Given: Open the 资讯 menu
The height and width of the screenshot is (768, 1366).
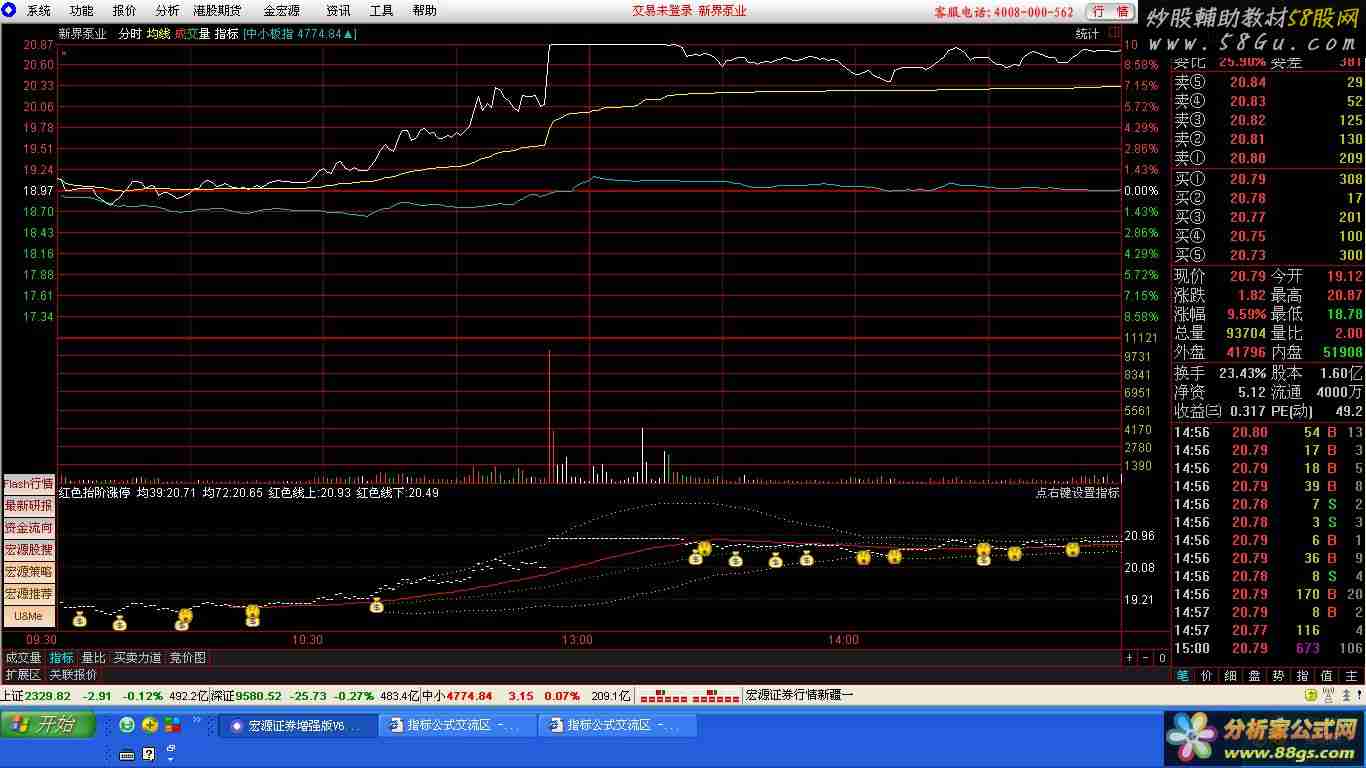Looking at the screenshot, I should click(338, 11).
